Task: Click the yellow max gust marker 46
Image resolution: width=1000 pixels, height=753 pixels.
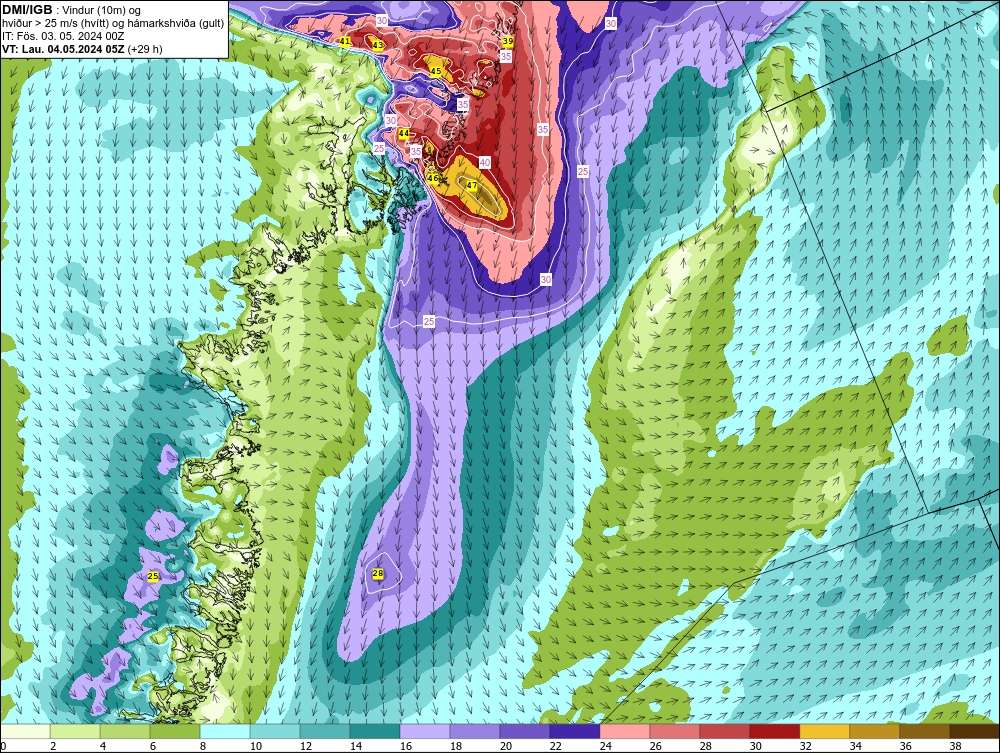Action: (x=432, y=178)
